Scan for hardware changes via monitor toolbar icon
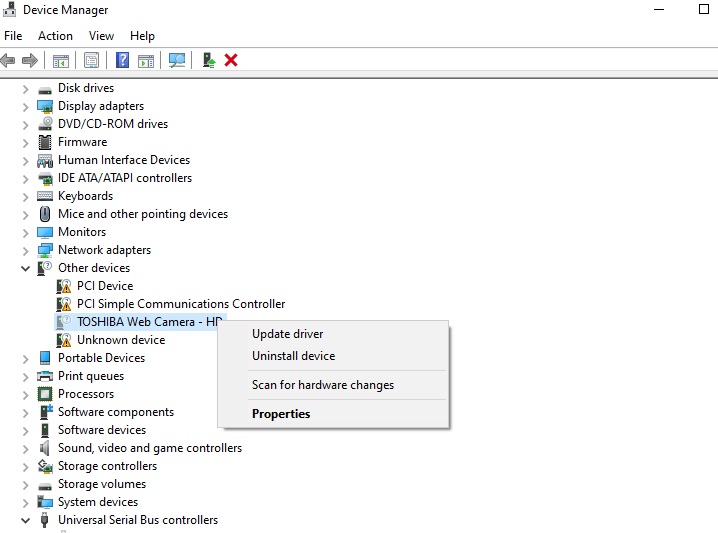The width and height of the screenshot is (718, 533). 177,60
